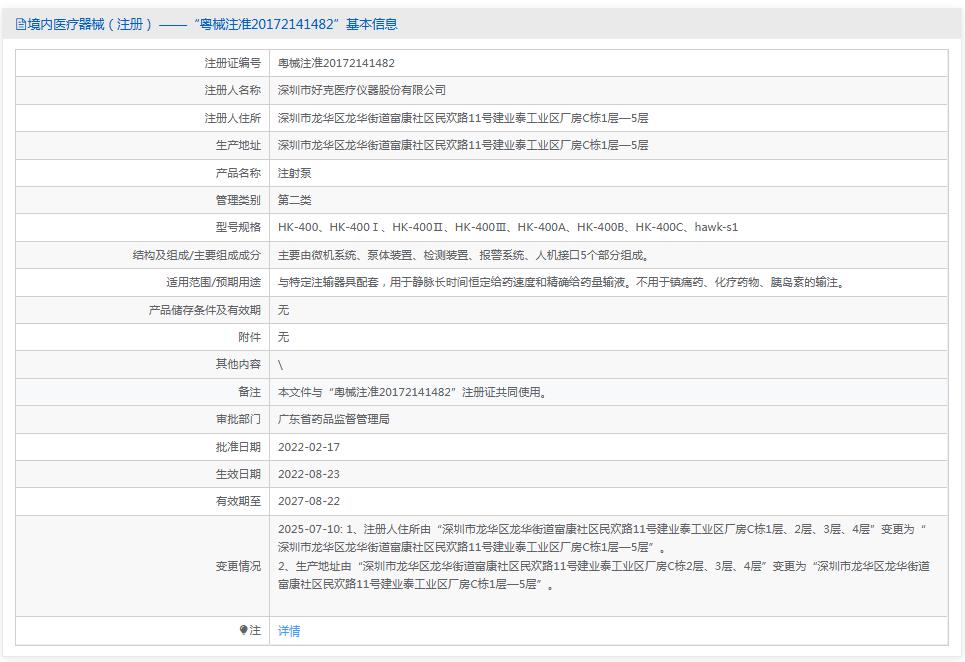Click intended use text 与特定注输器具配套
This screenshot has width=965, height=662.
[563, 282]
